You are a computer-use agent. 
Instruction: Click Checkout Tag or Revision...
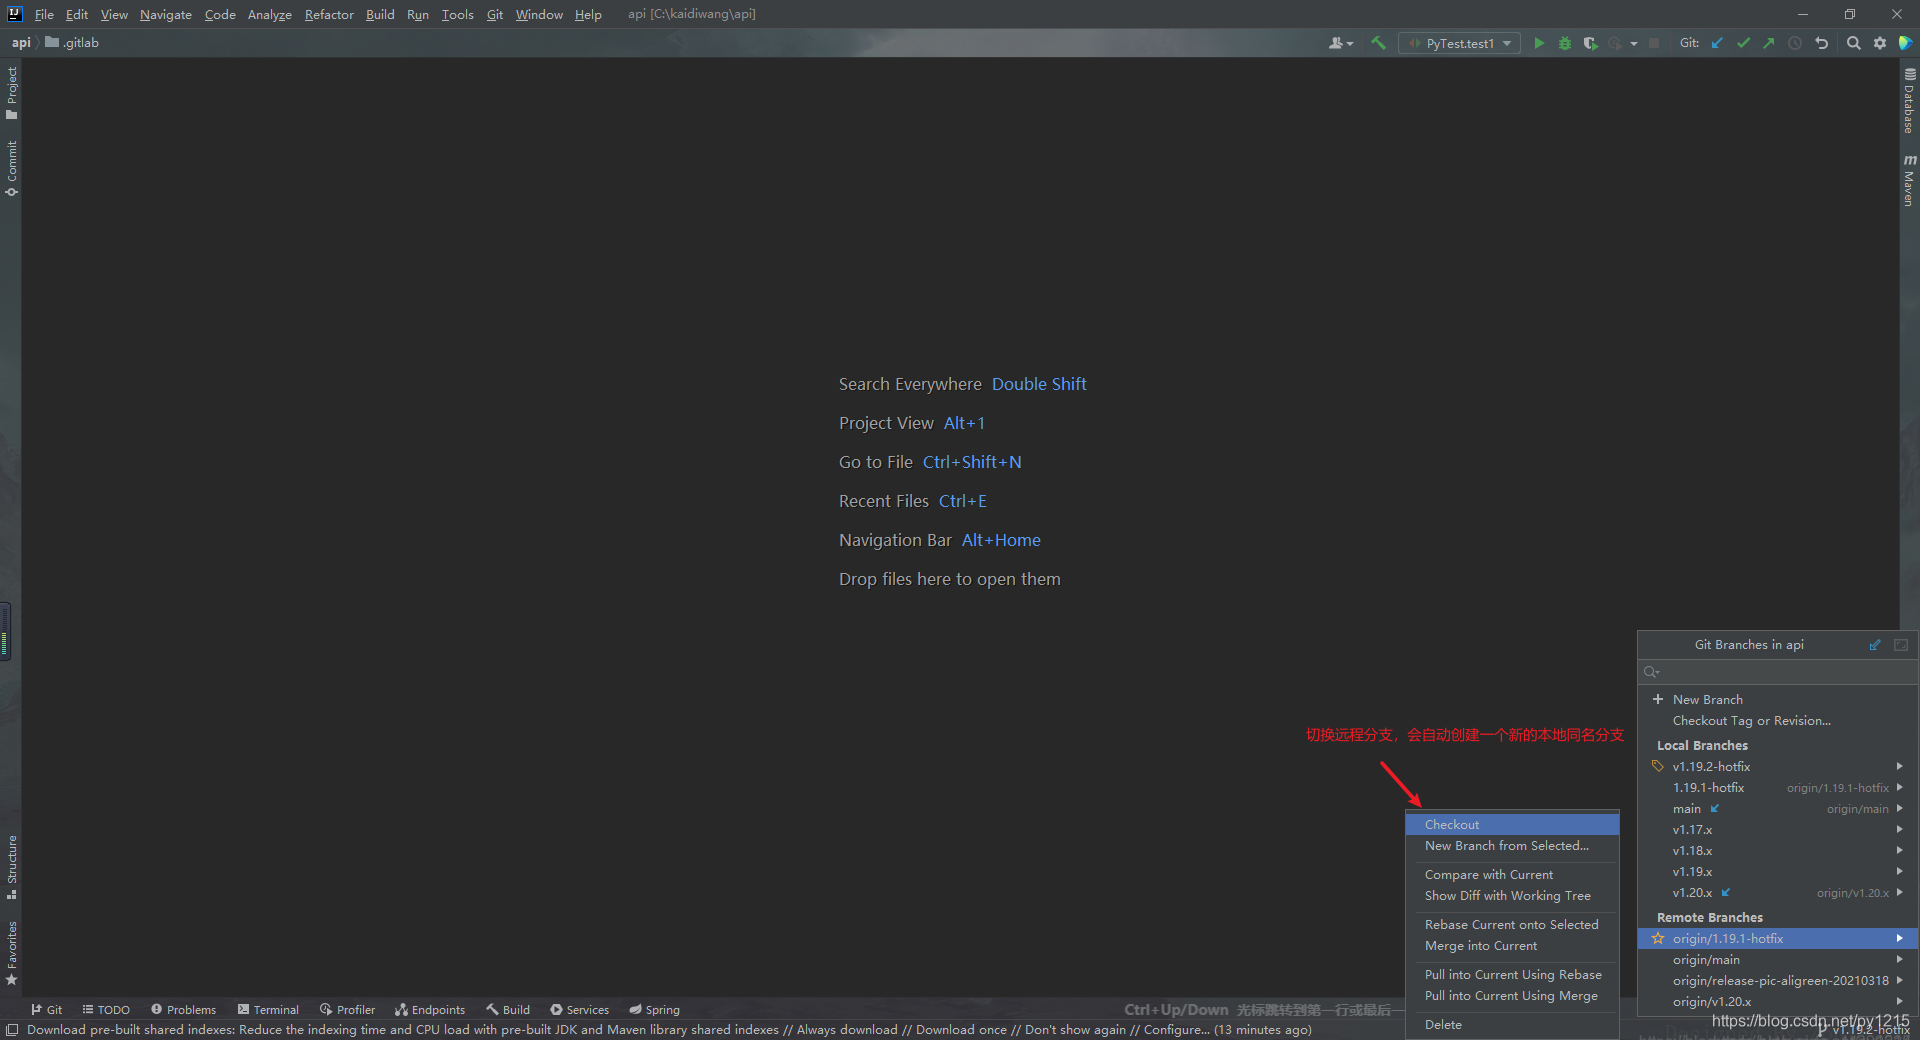1778,720
